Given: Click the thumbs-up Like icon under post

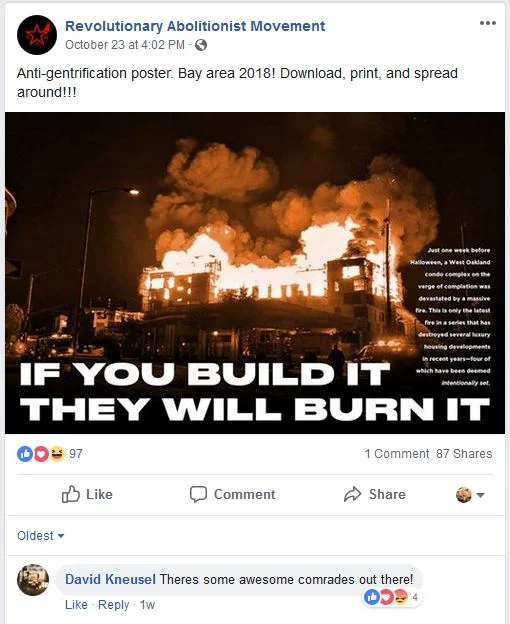Looking at the screenshot, I should pos(71,494).
